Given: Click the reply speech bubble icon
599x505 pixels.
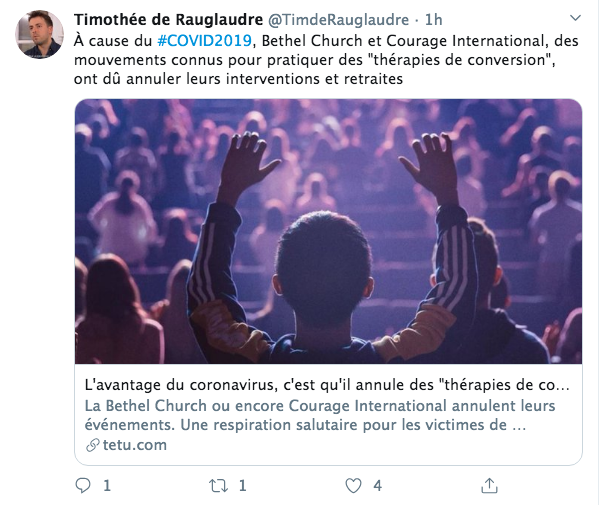Looking at the screenshot, I should (x=83, y=486).
